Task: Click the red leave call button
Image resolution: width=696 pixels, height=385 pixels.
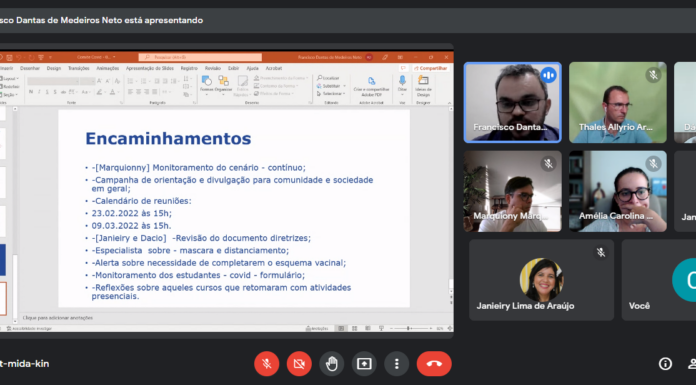Action: pyautogui.click(x=434, y=364)
